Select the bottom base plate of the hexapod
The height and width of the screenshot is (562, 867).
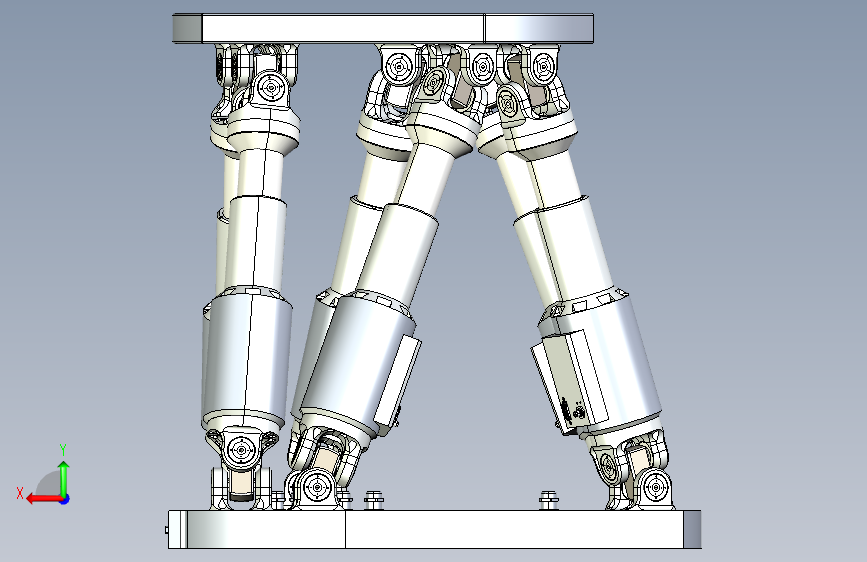click(x=435, y=529)
